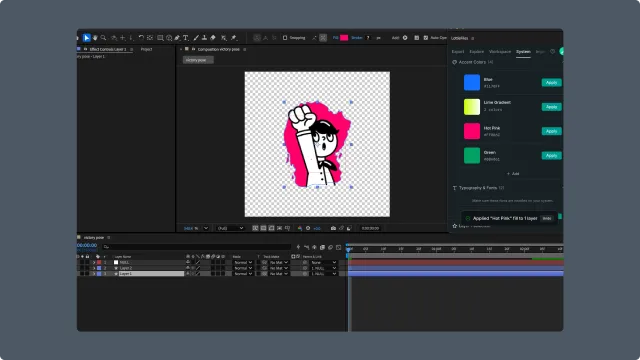Apply the Hot Pink accent color

pos(551,131)
